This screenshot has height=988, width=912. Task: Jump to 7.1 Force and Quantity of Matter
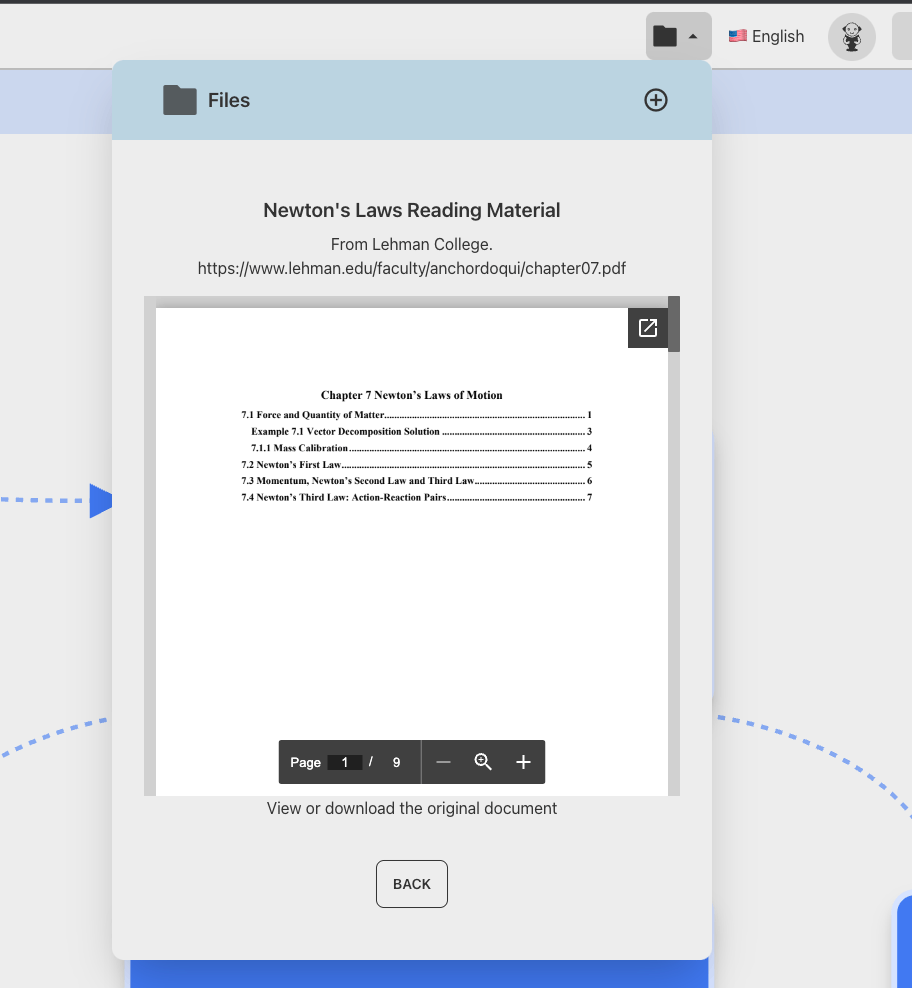pos(312,415)
